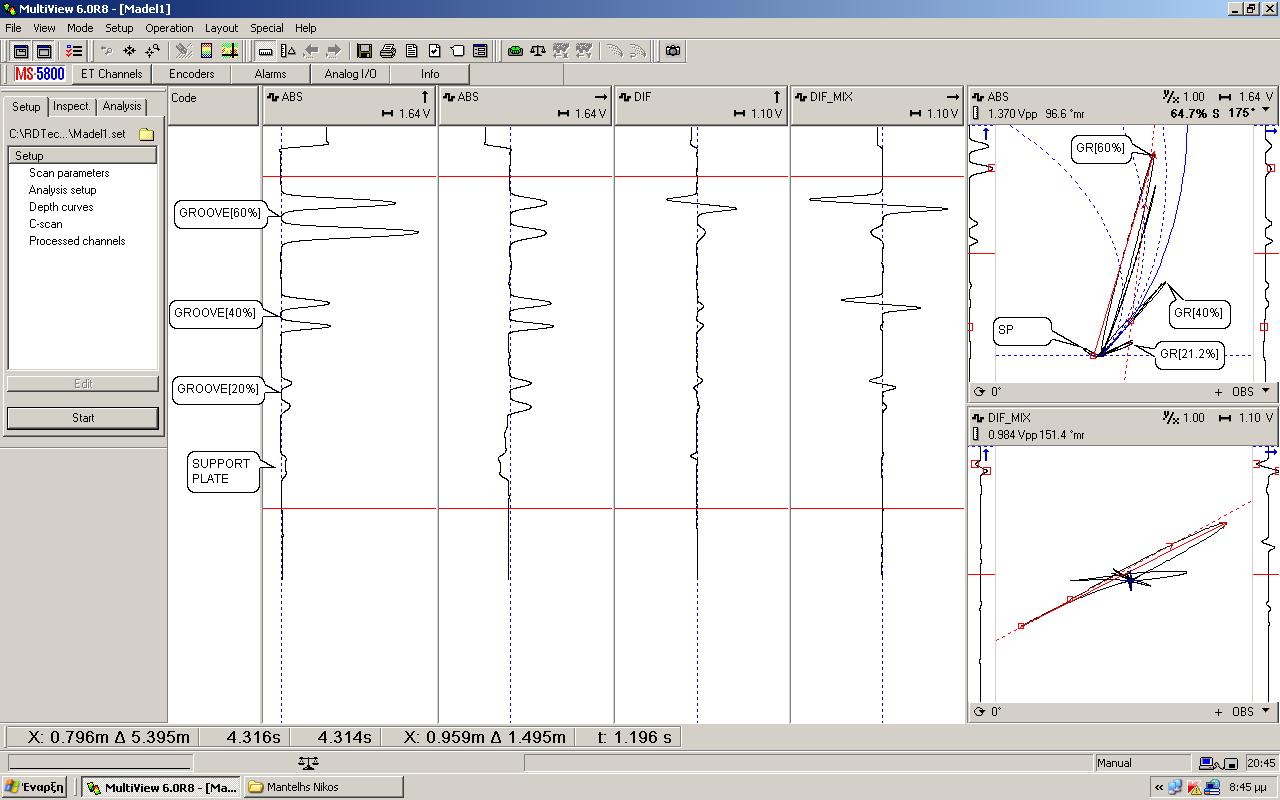Click the SUPPORT PLATE code label
The image size is (1280, 800).
[225, 471]
